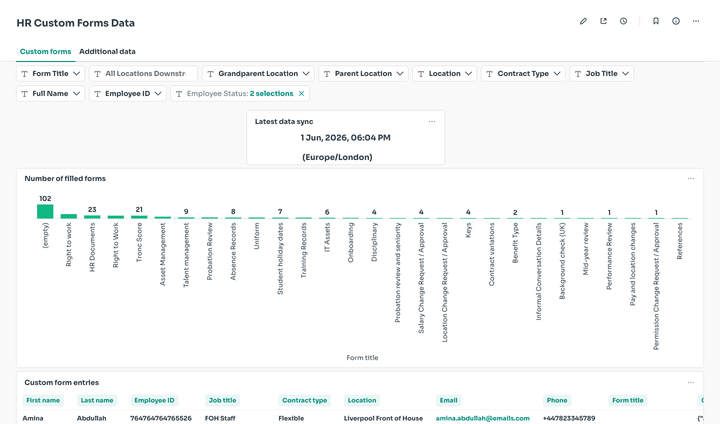Click the clock schedule icon
The height and width of the screenshot is (424, 720).
click(623, 21)
